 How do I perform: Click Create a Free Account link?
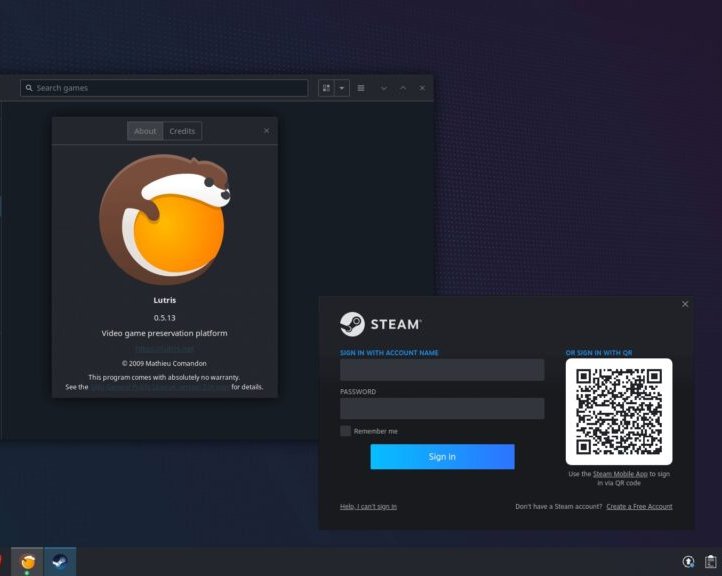pos(639,506)
